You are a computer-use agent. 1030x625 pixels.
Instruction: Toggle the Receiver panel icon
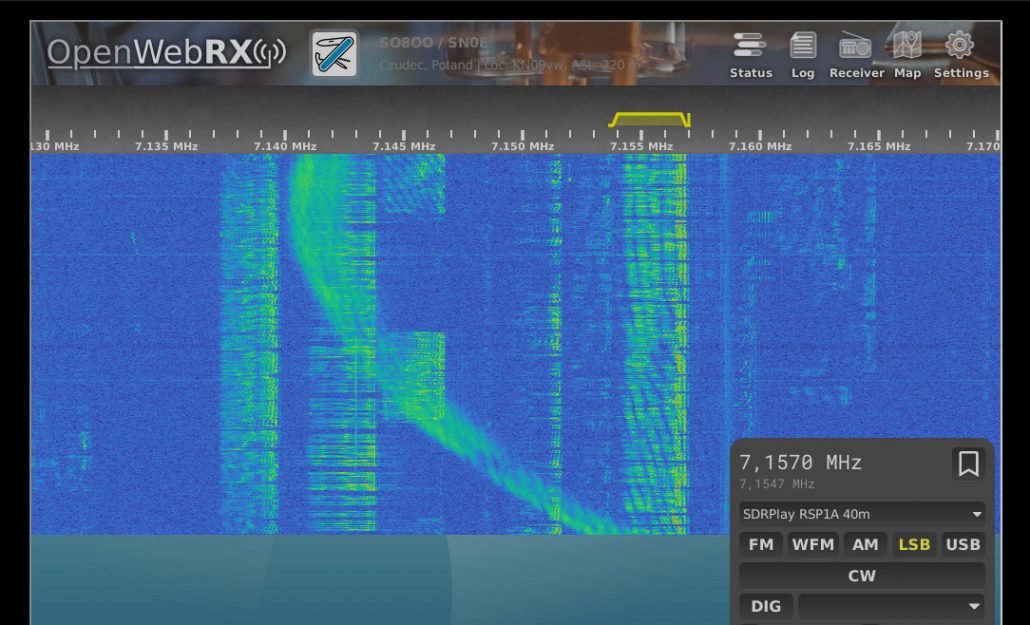[x=856, y=55]
